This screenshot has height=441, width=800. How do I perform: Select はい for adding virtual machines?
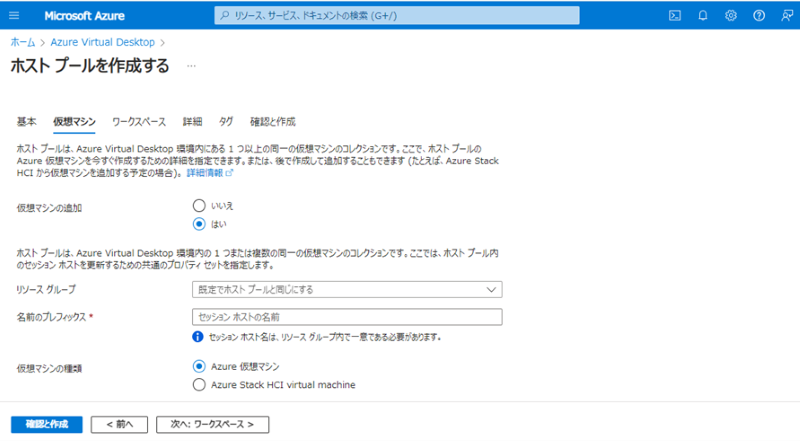pos(199,224)
